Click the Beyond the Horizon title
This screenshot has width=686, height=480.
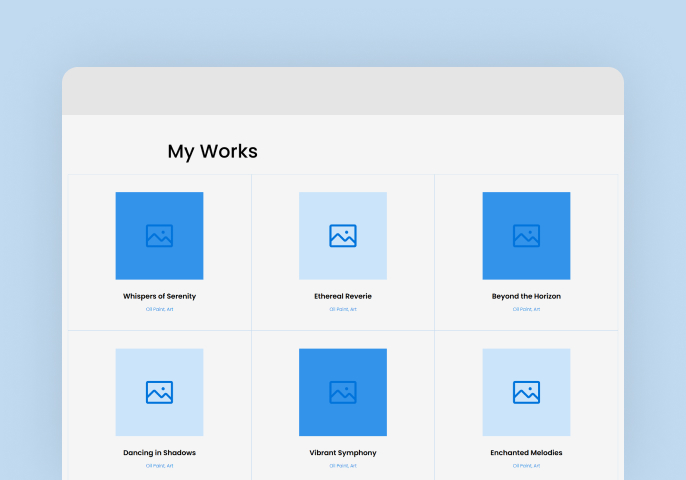pyautogui.click(x=526, y=296)
